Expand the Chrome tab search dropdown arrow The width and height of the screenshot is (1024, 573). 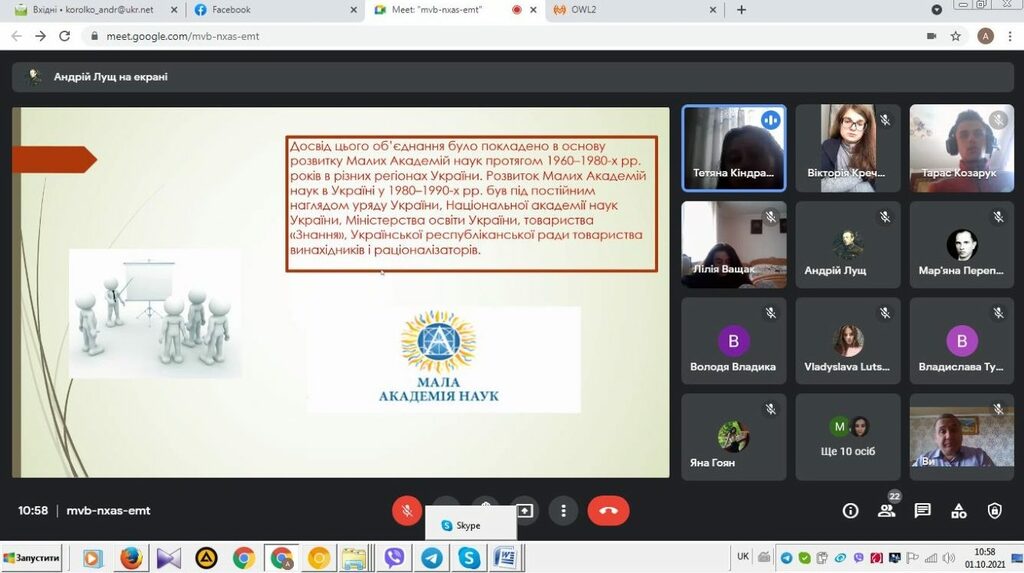point(937,10)
